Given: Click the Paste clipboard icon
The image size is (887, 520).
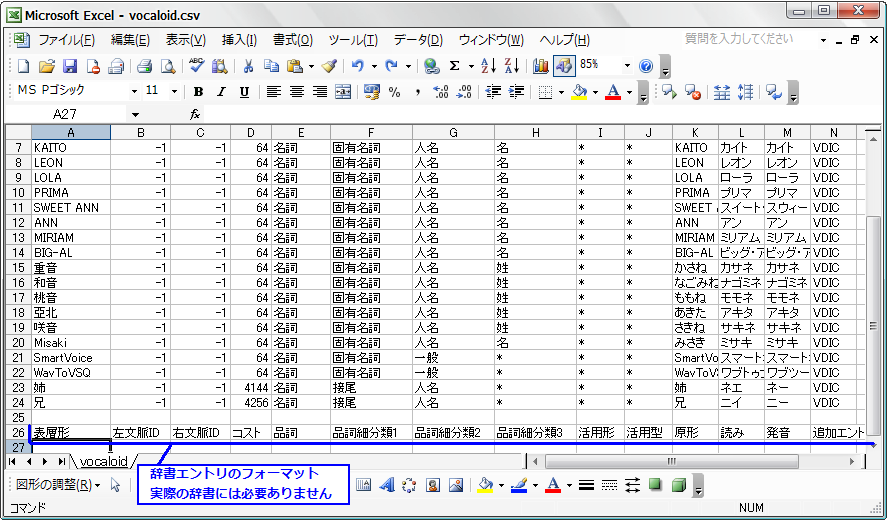Looking at the screenshot, I should point(294,66).
